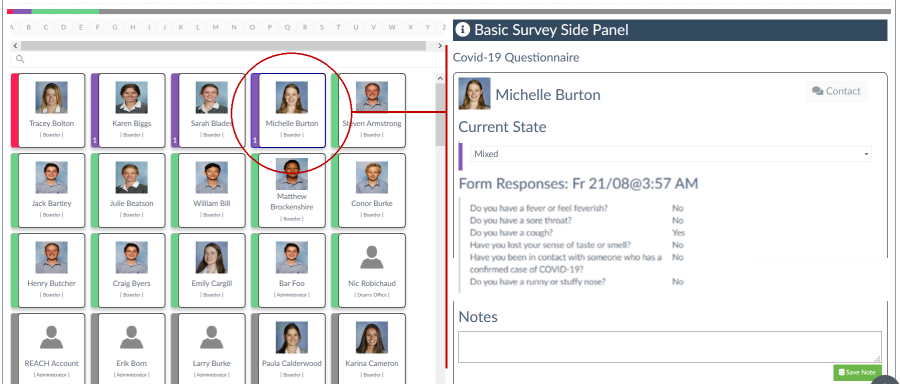
Task: Save the note with Save Note button
Action: coord(858,373)
